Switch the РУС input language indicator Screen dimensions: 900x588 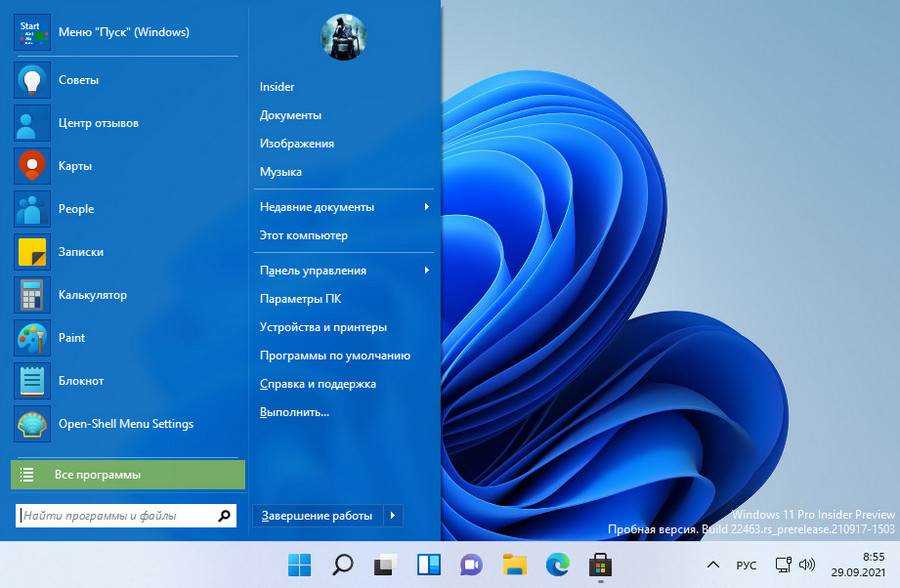(746, 566)
